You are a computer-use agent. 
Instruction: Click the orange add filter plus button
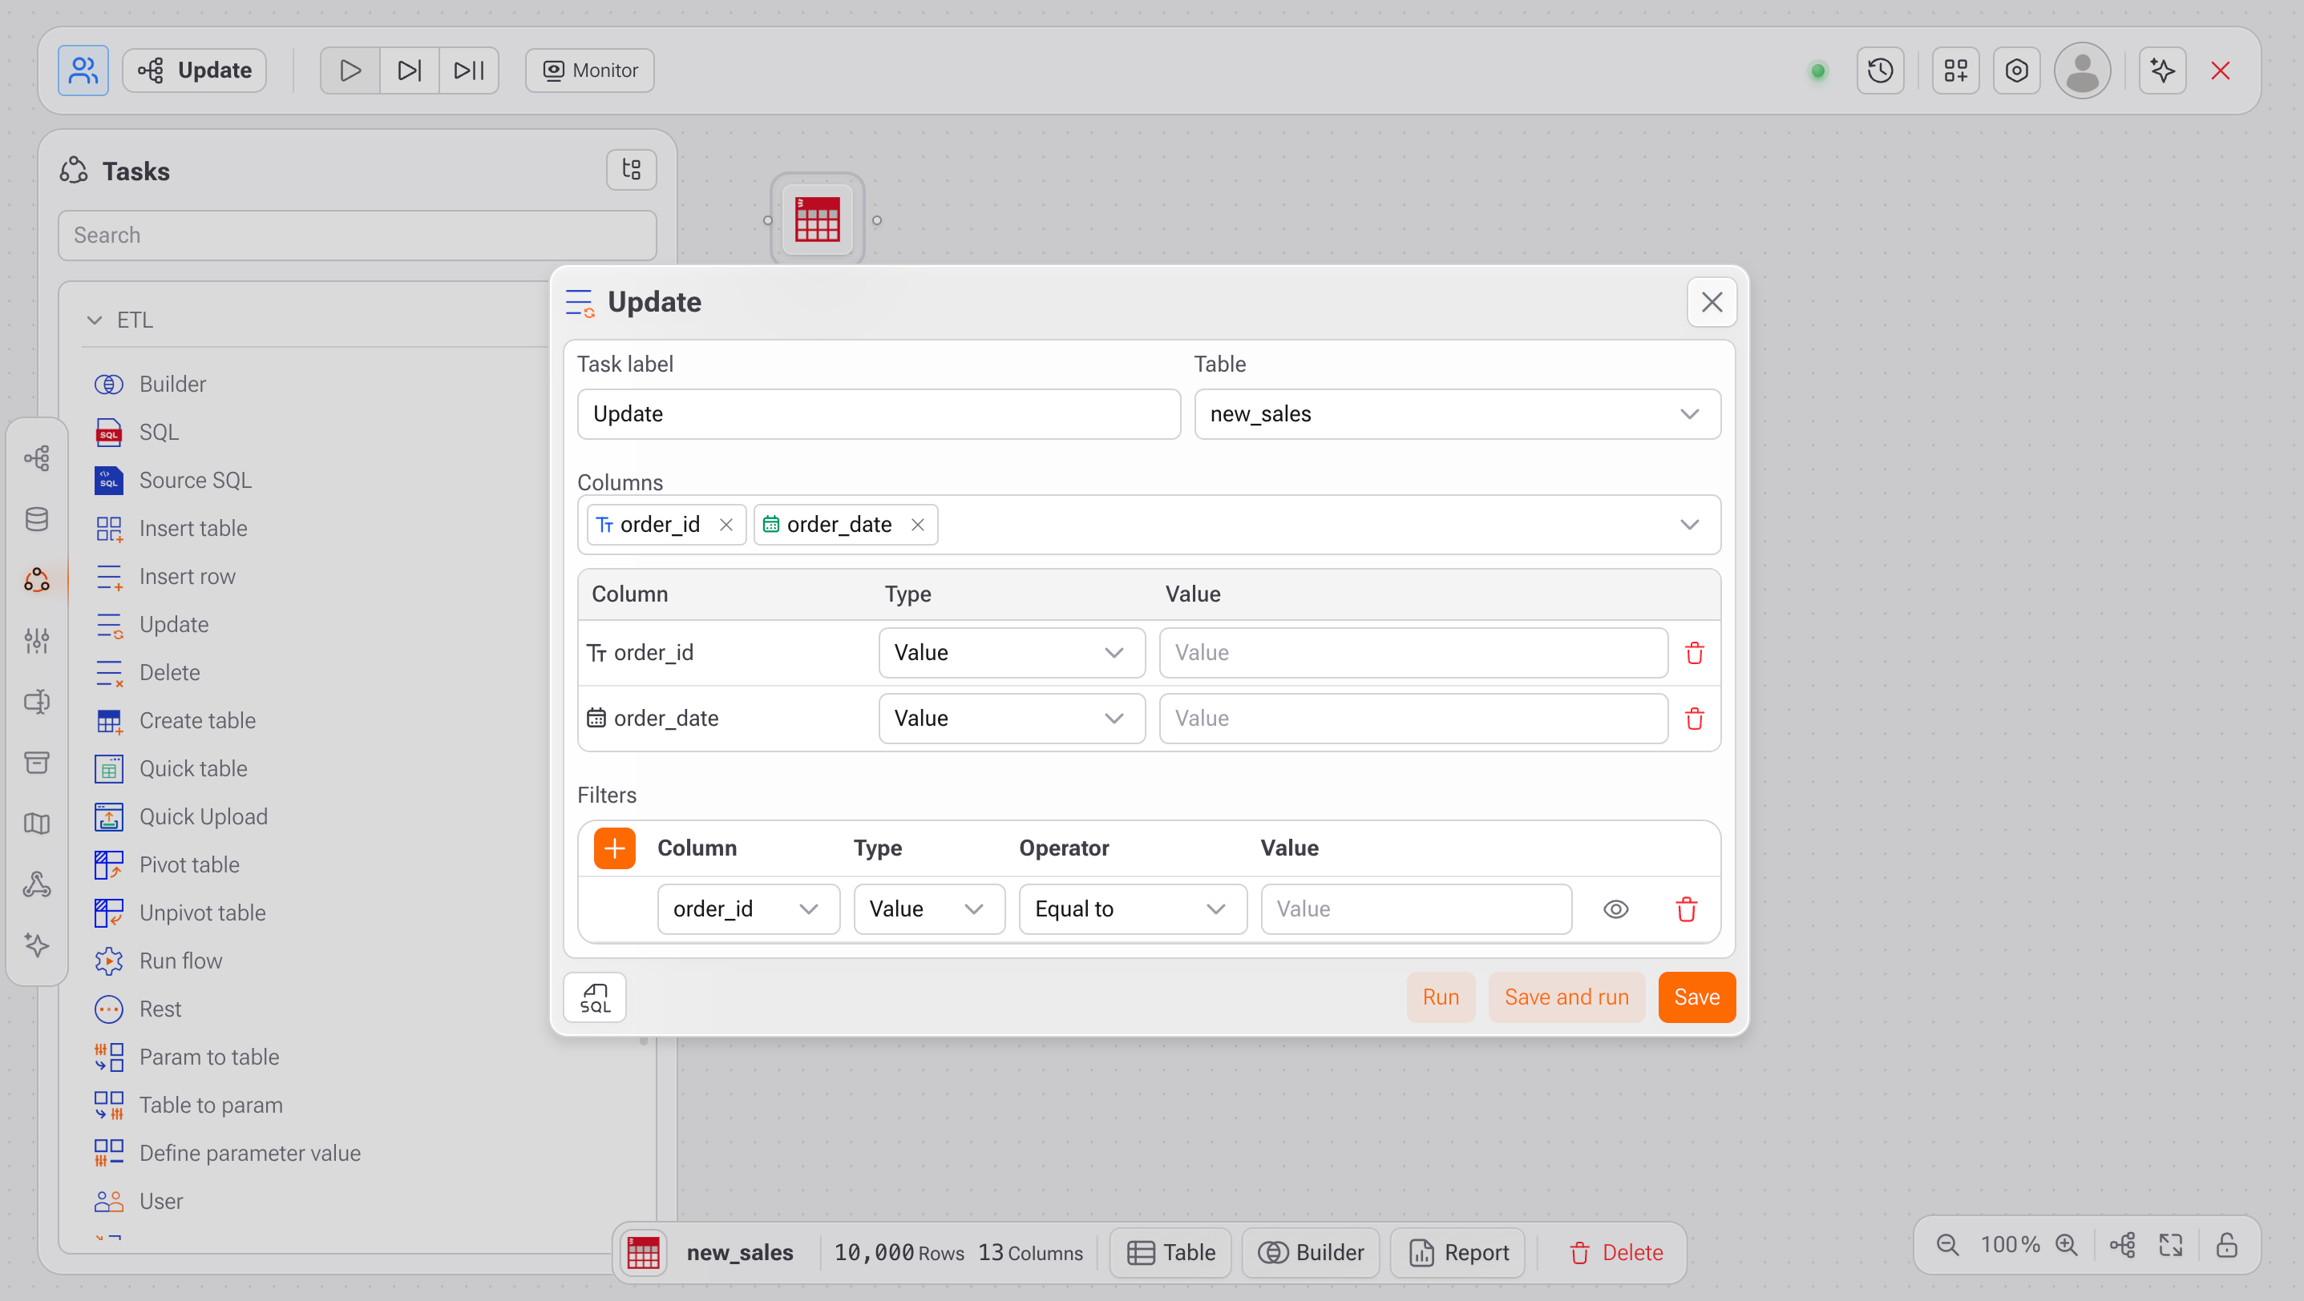pyautogui.click(x=614, y=848)
